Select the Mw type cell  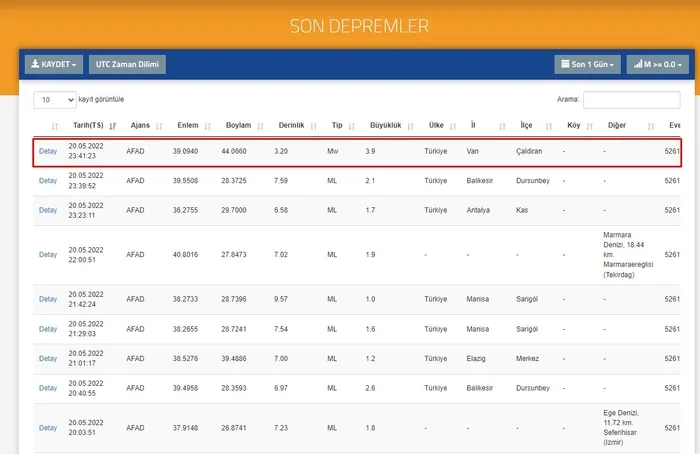tap(333, 151)
